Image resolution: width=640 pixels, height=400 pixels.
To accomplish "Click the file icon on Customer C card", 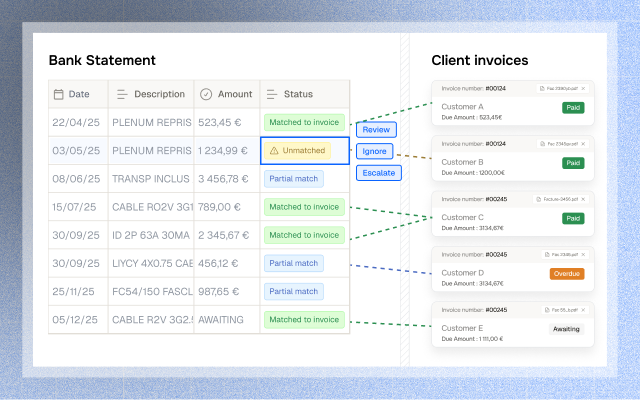I will tap(539, 199).
